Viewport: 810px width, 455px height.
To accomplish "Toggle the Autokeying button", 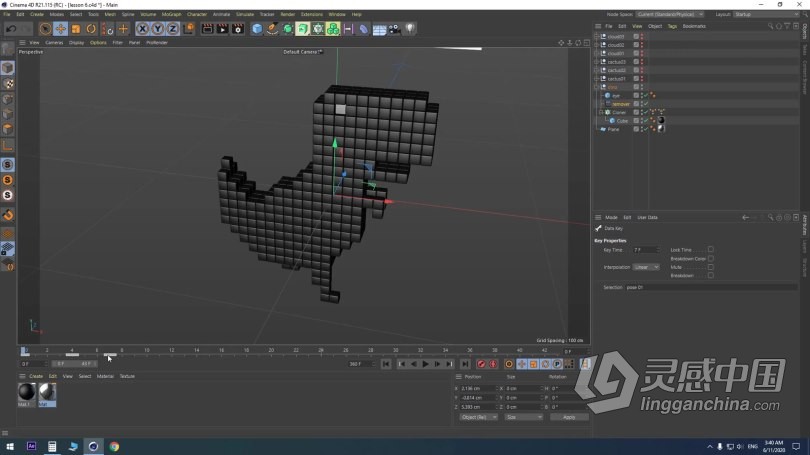I will point(493,365).
